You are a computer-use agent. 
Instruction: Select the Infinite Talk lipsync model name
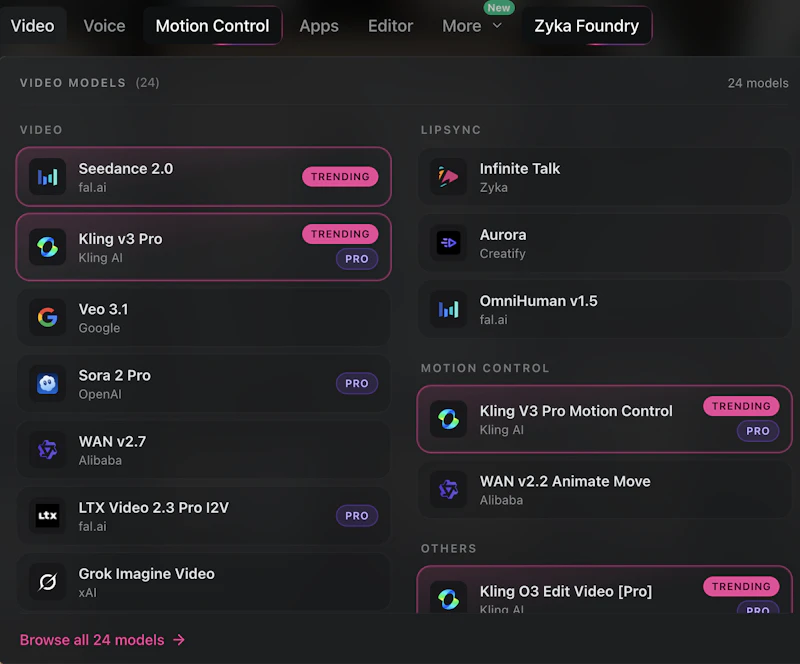coord(520,168)
